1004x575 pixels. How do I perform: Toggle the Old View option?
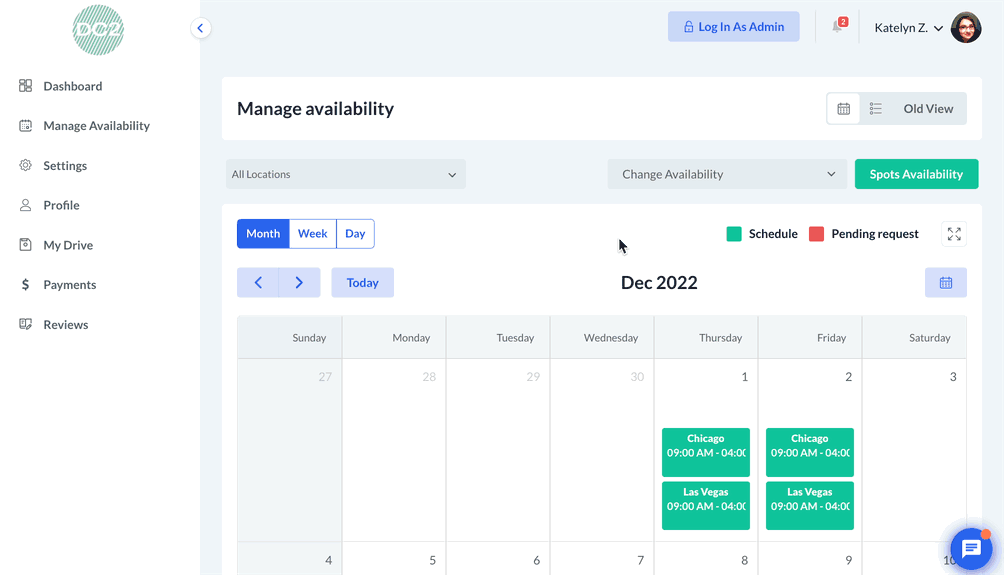(928, 109)
